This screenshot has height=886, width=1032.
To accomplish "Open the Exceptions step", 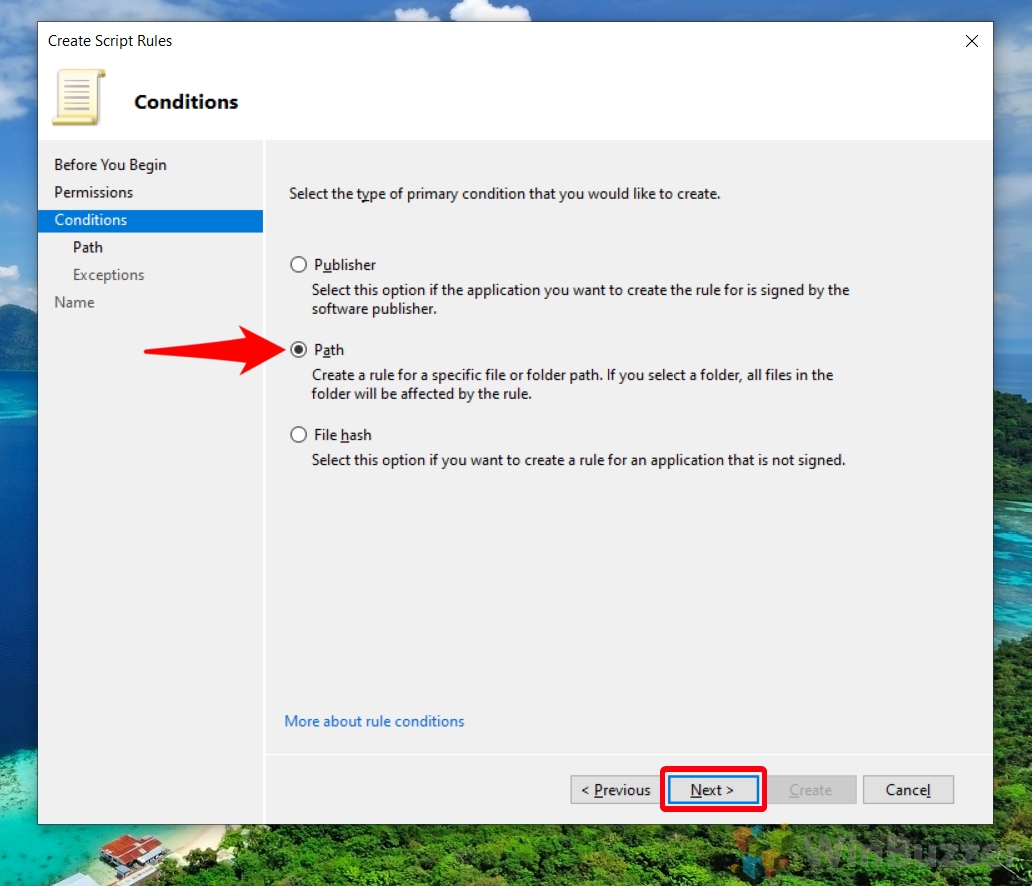I will (108, 274).
